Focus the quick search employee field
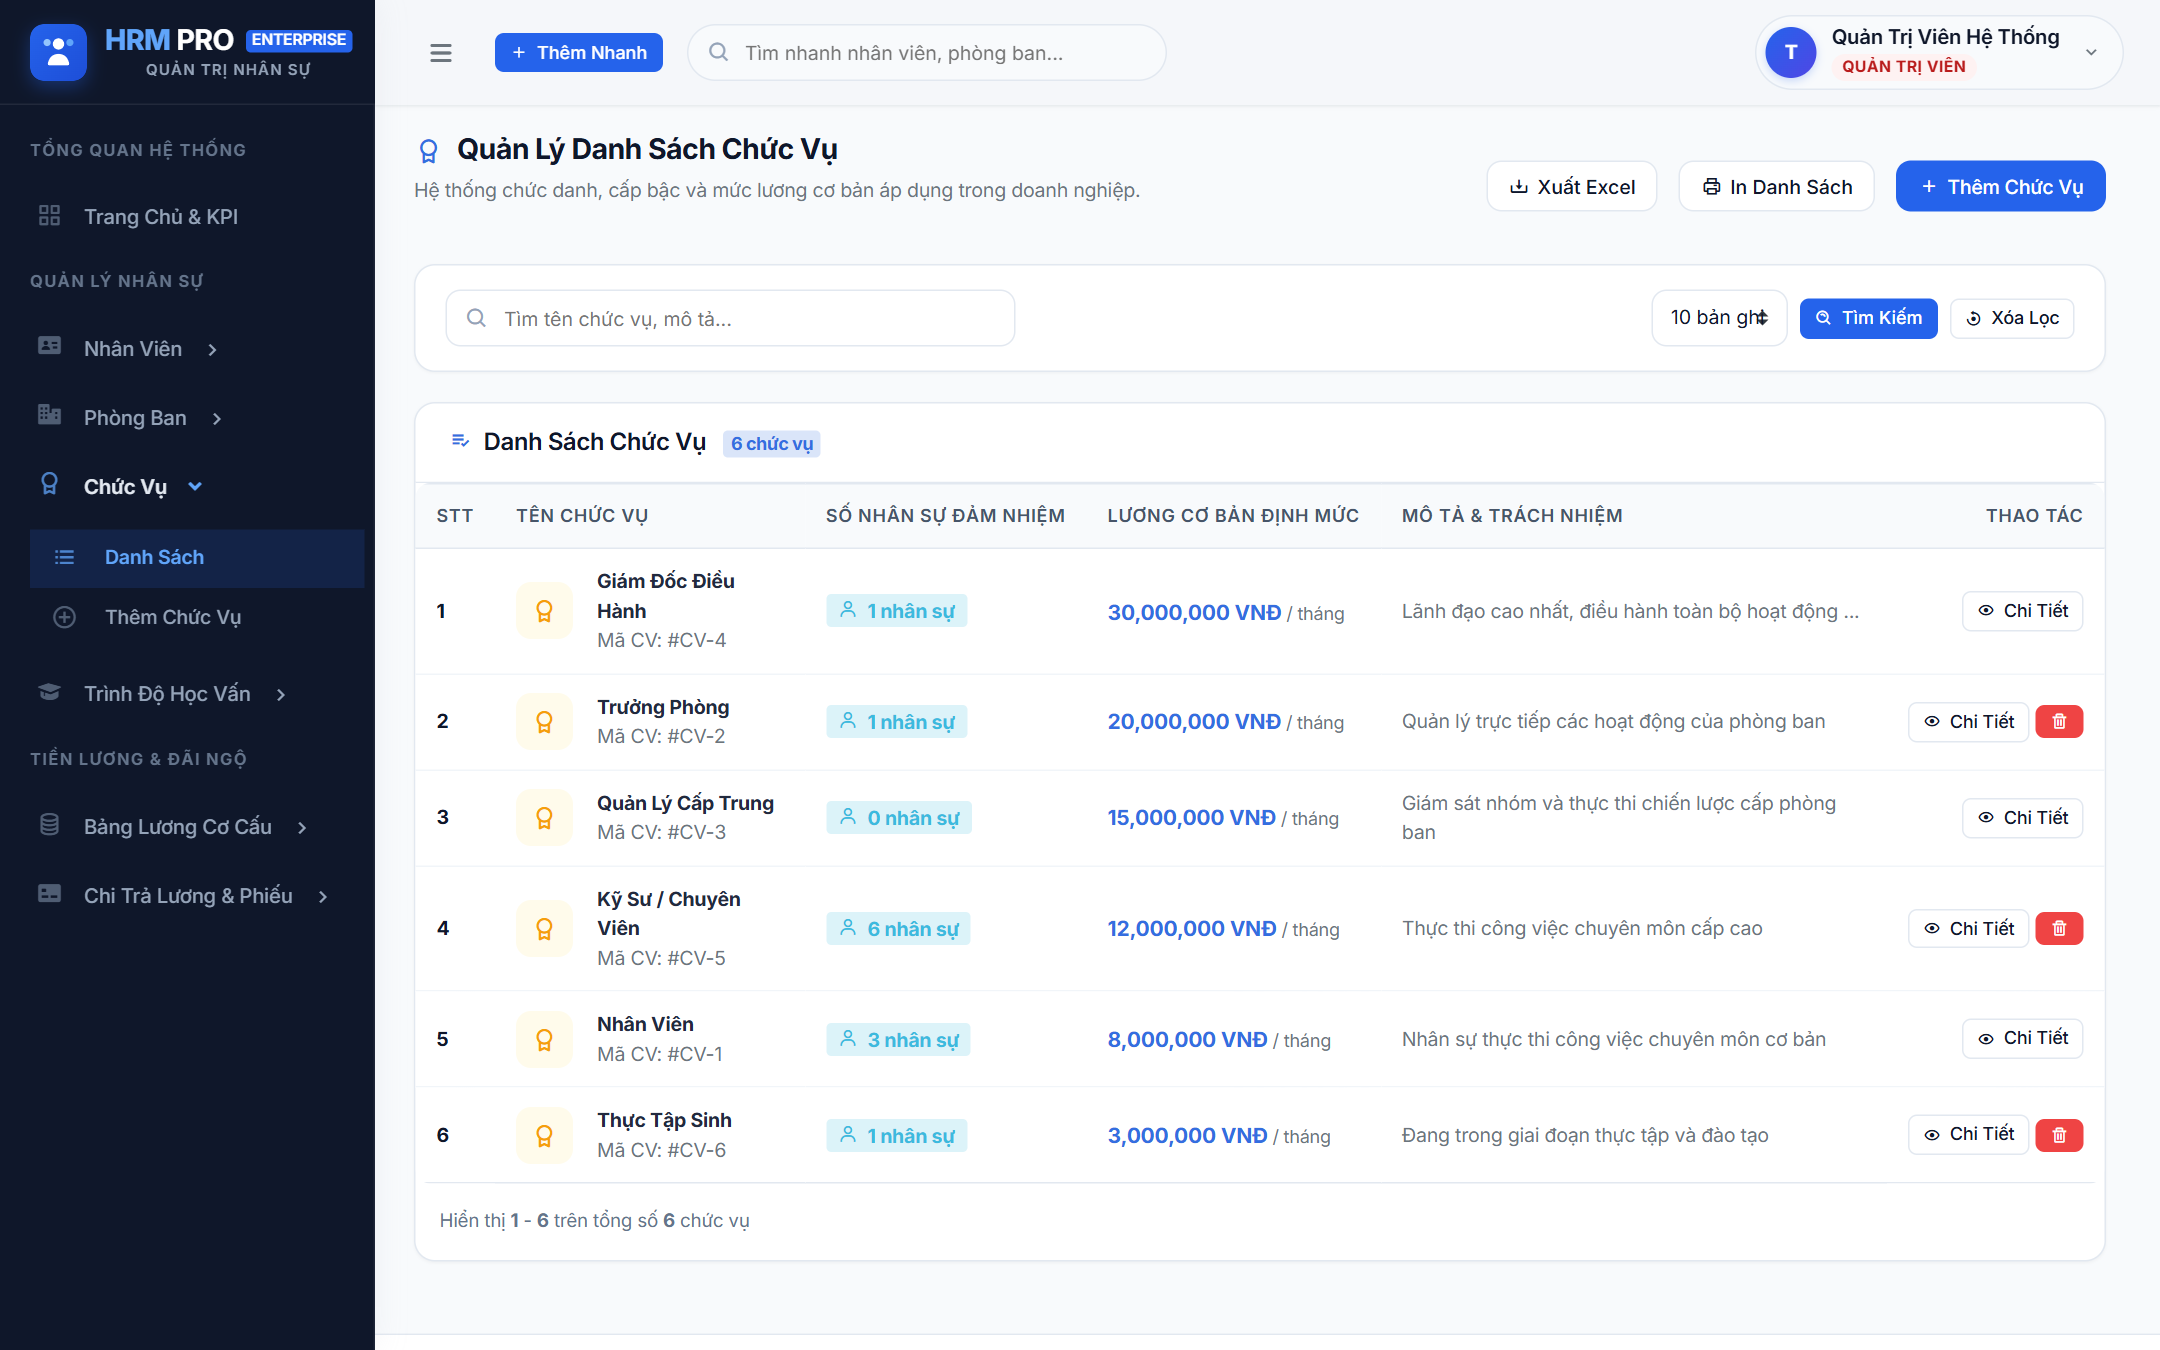This screenshot has height=1350, width=2160. [x=927, y=53]
